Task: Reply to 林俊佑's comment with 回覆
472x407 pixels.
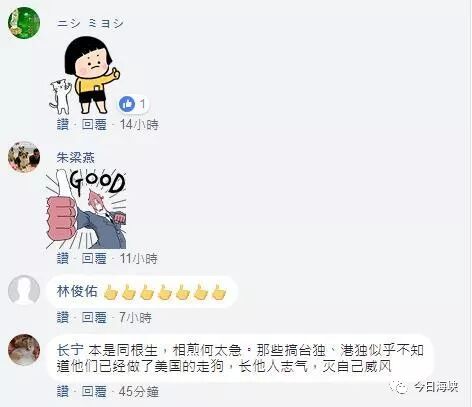Action: (x=94, y=317)
